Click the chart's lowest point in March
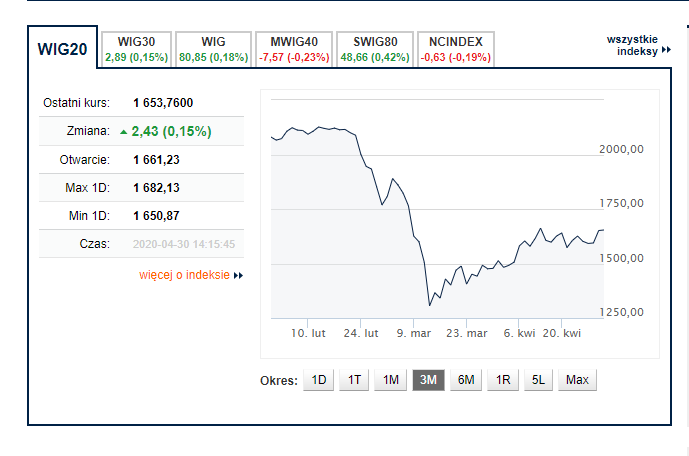 (x=429, y=305)
